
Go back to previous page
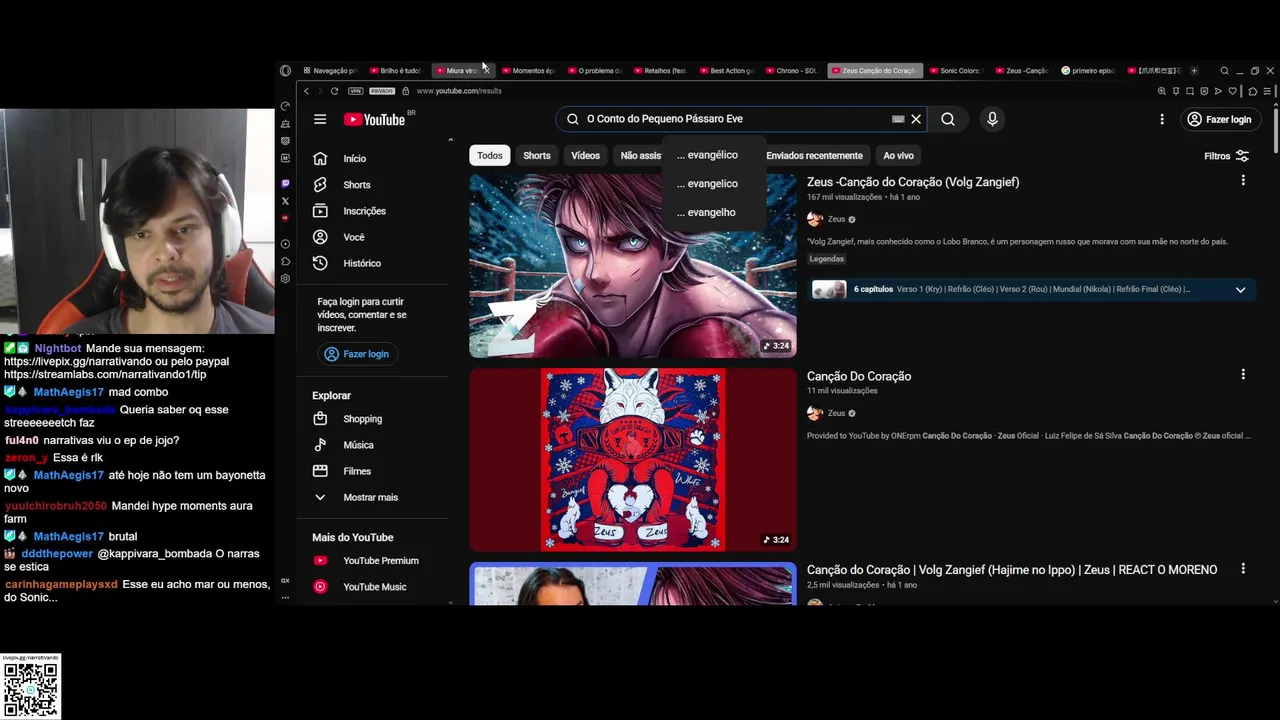307,91
